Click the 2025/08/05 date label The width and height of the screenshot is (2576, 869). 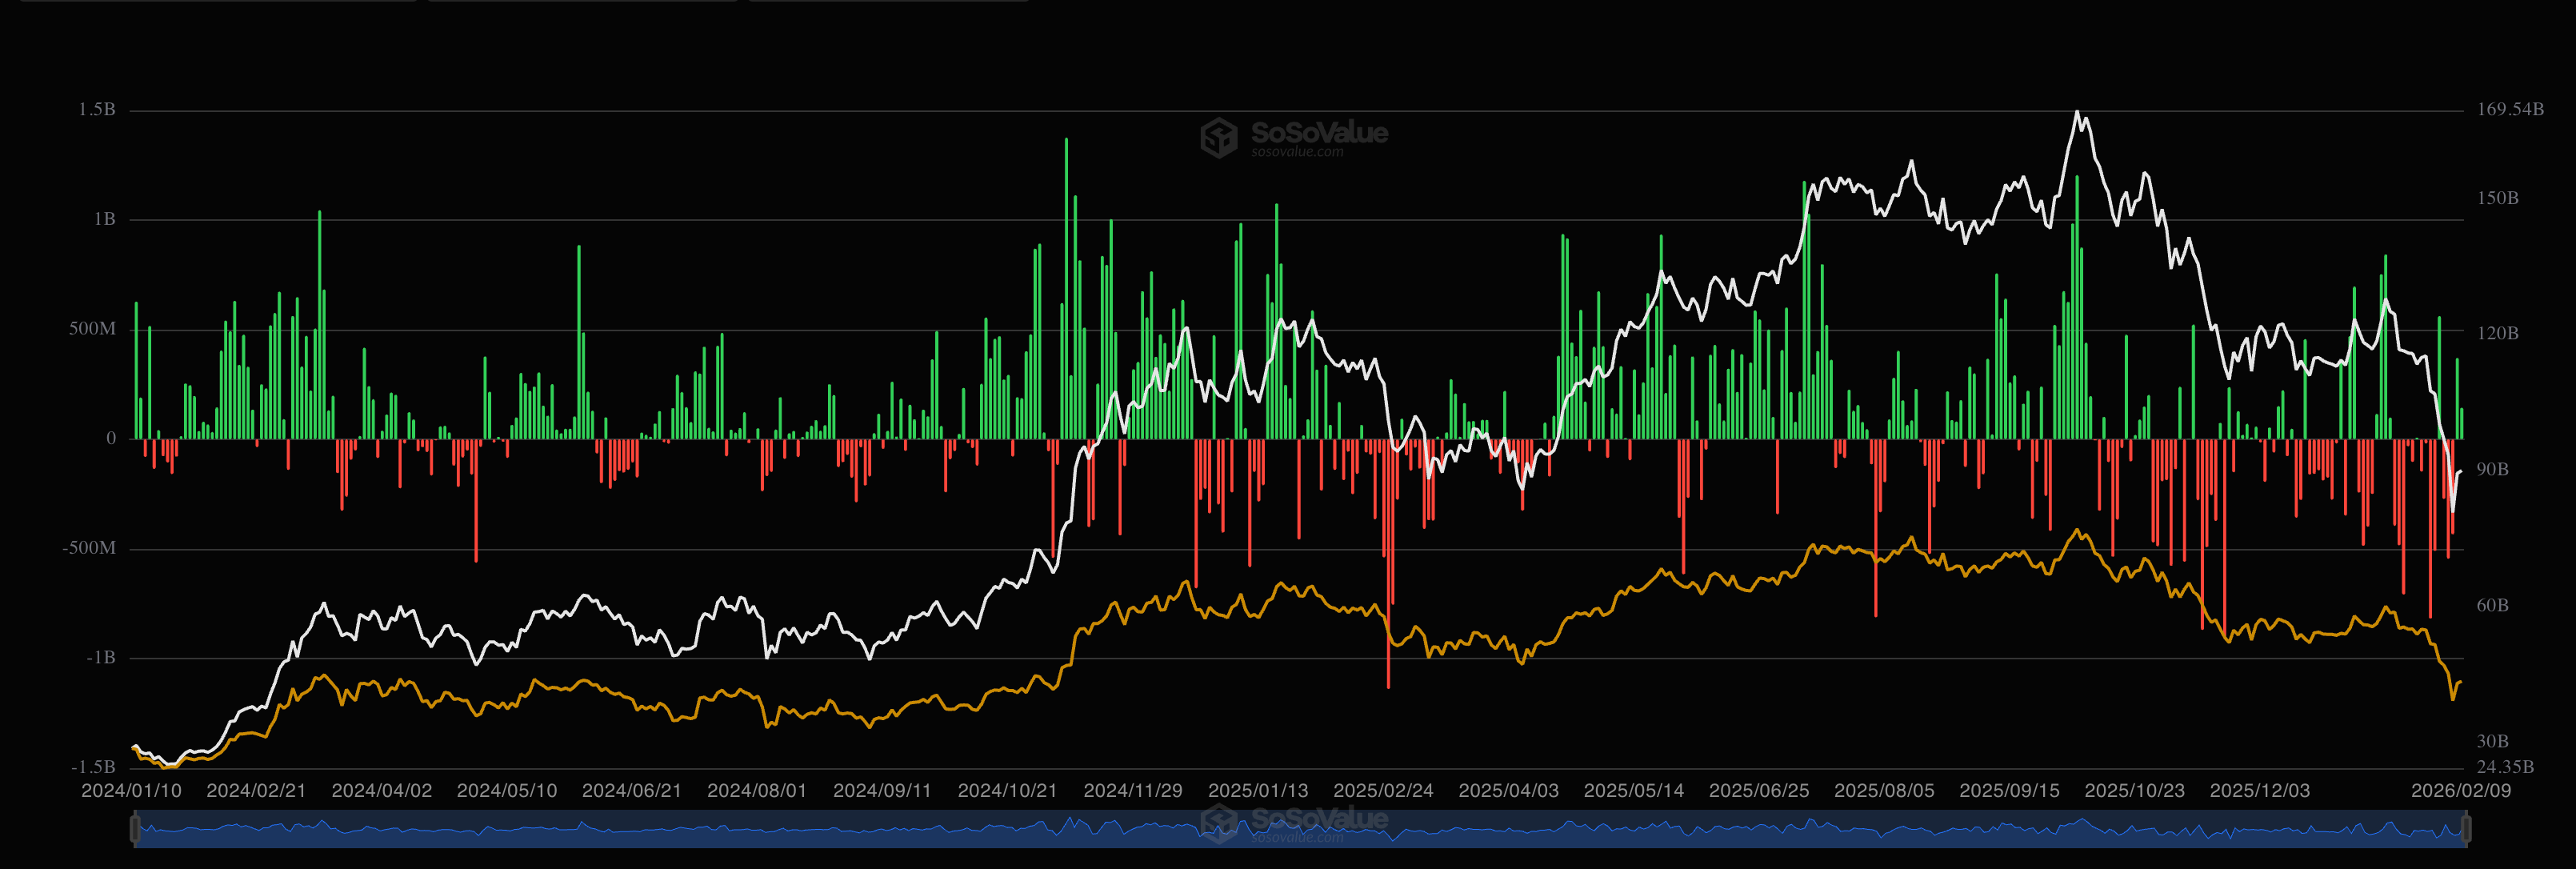[1884, 791]
